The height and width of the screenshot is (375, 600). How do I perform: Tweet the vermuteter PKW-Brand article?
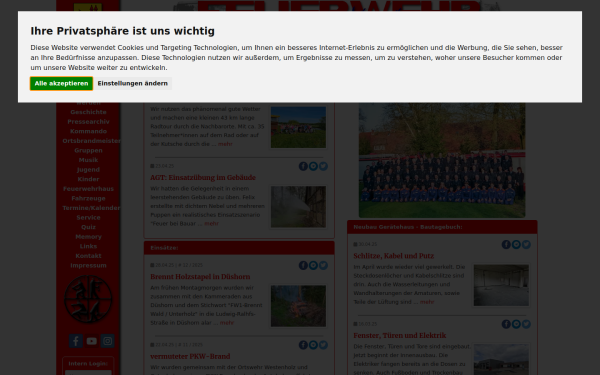coord(323,345)
